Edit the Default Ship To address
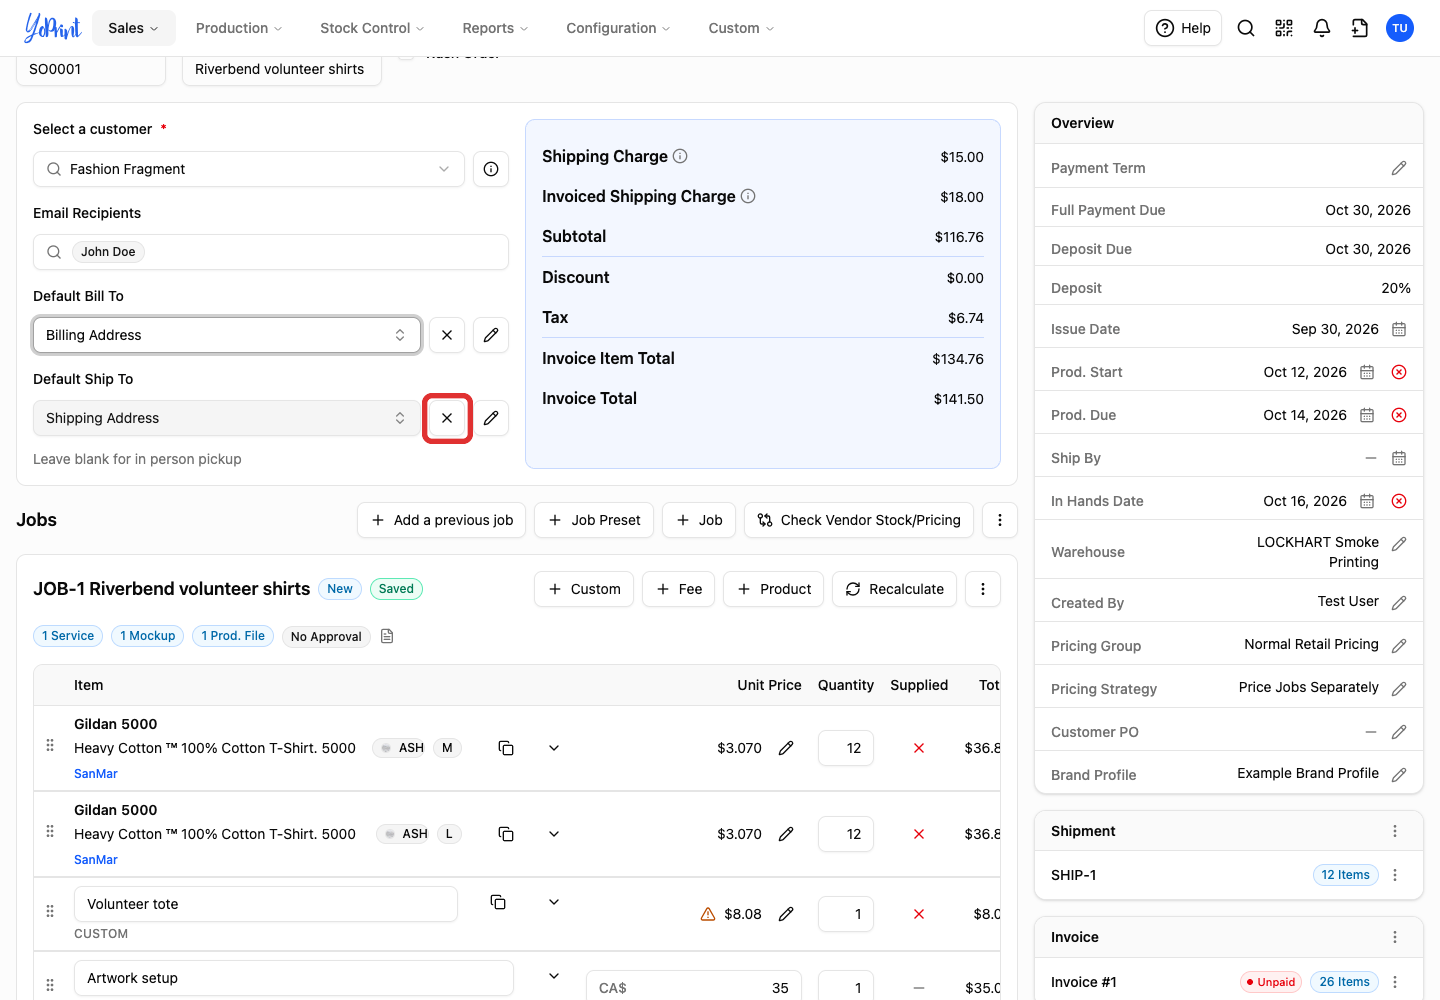This screenshot has width=1440, height=1000. pyautogui.click(x=491, y=418)
